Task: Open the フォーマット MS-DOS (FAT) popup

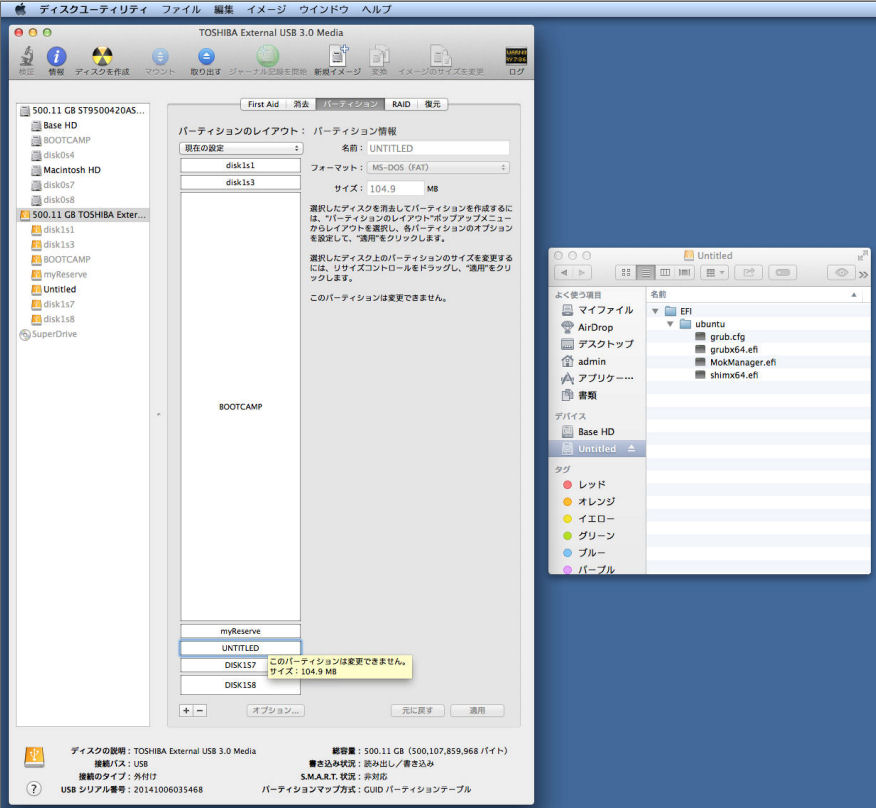Action: (438, 167)
